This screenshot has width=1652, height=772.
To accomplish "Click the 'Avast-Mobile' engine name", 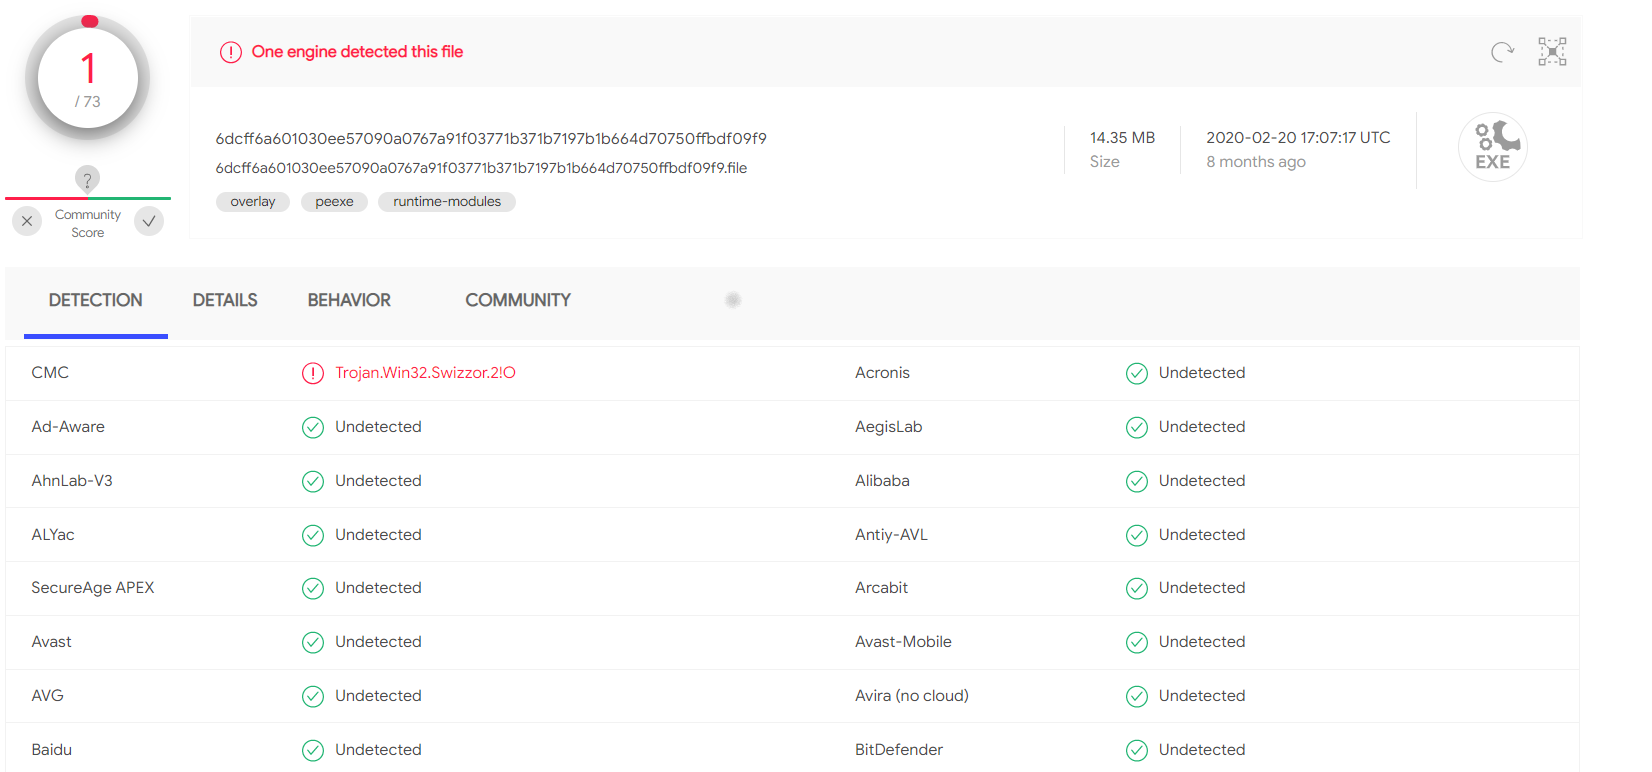I will tap(903, 642).
